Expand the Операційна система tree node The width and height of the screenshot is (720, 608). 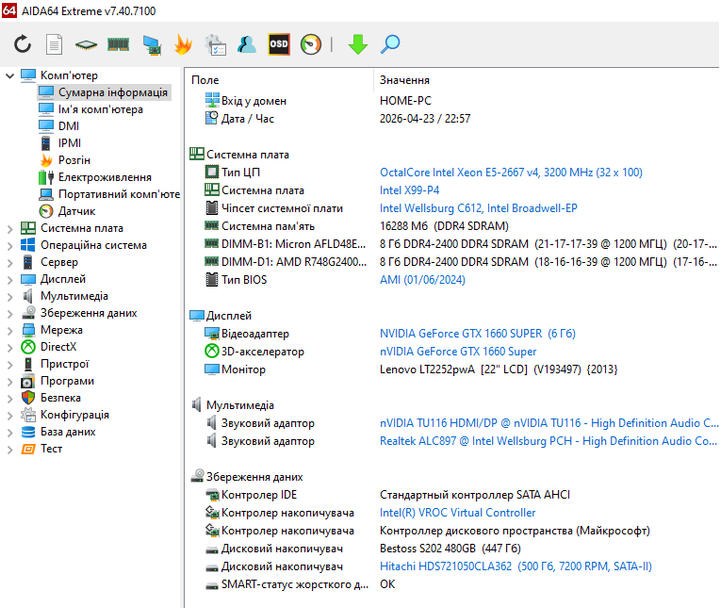10,245
